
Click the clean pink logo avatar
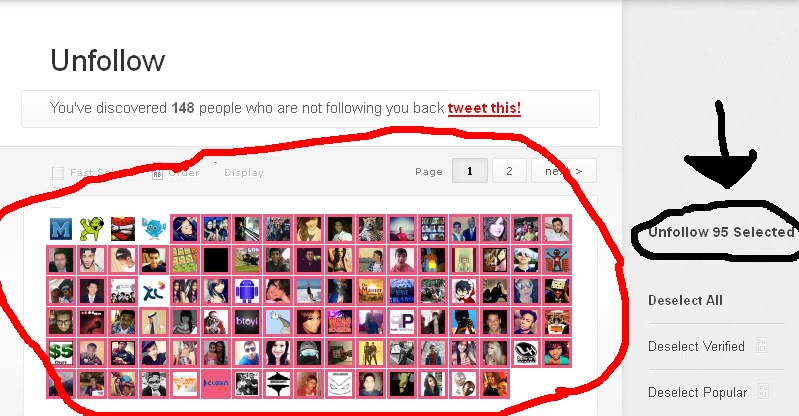pos(216,384)
